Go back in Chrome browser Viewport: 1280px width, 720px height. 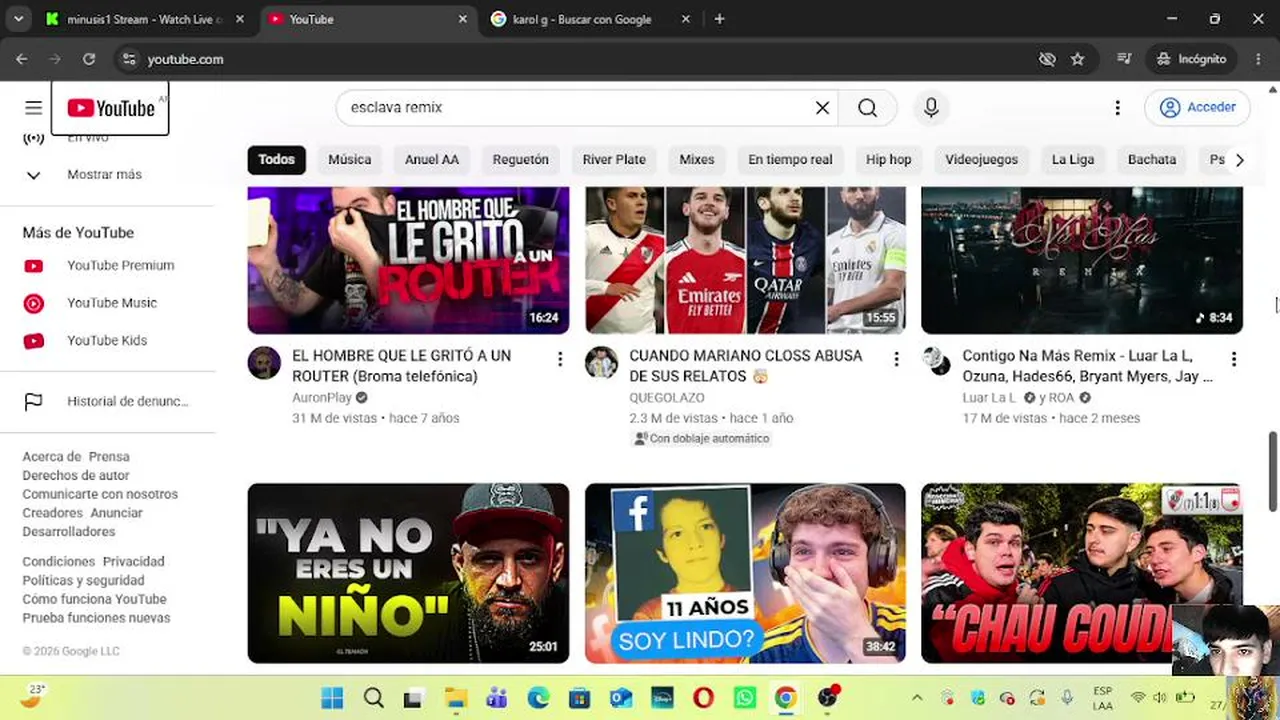point(22,59)
